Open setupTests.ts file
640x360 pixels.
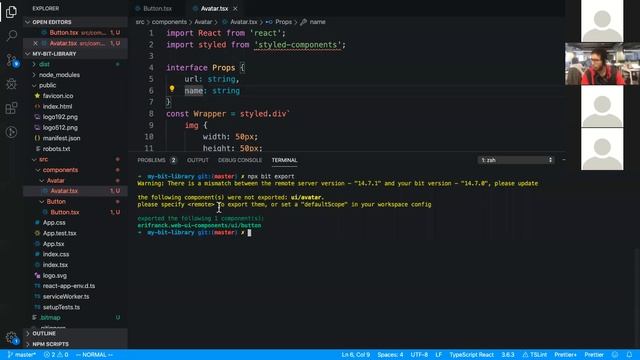click(x=61, y=307)
